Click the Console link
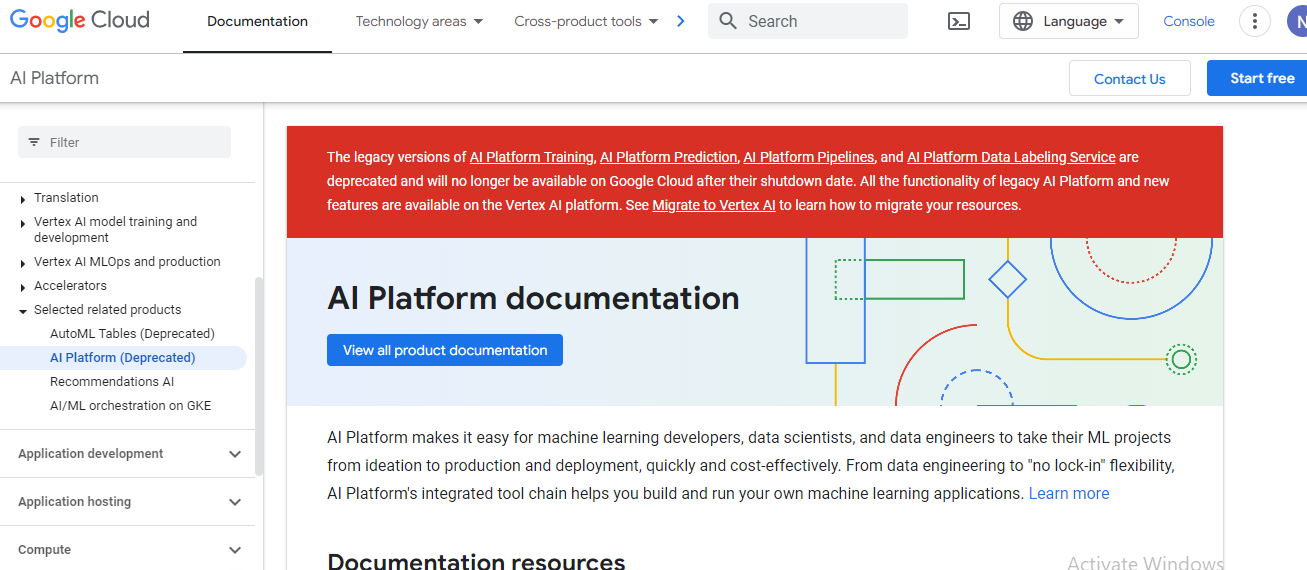1307x570 pixels. coord(1189,21)
